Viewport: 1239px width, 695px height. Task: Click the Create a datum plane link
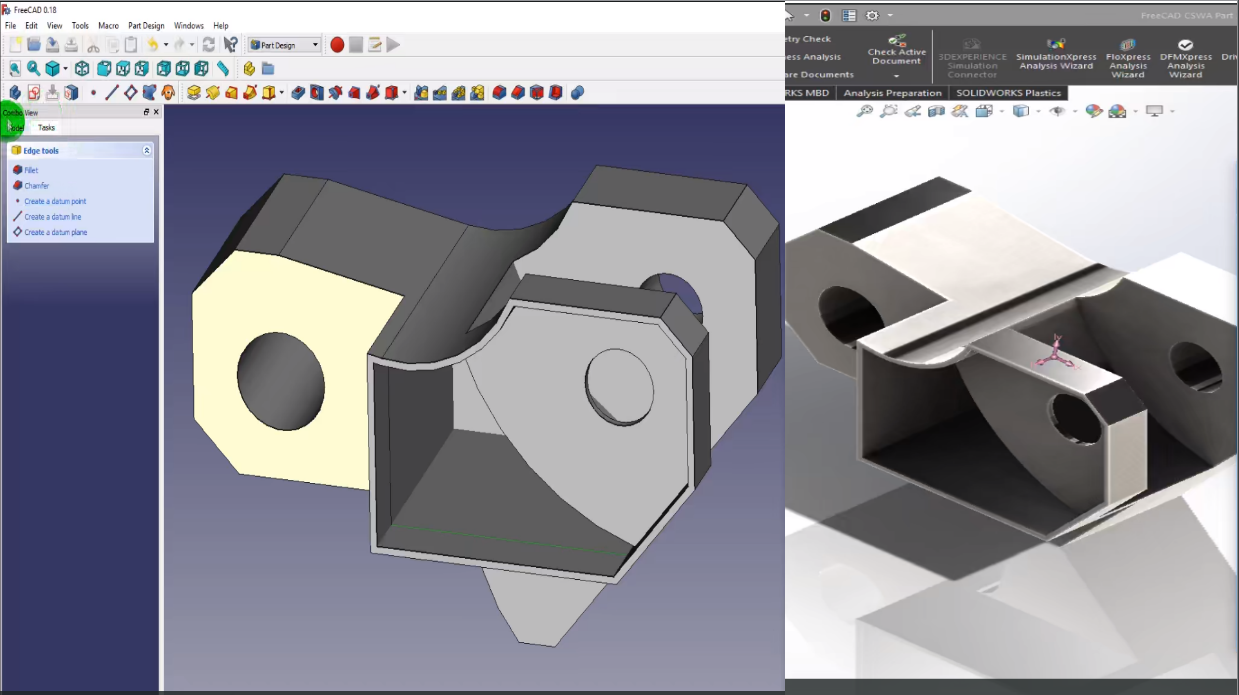point(55,232)
